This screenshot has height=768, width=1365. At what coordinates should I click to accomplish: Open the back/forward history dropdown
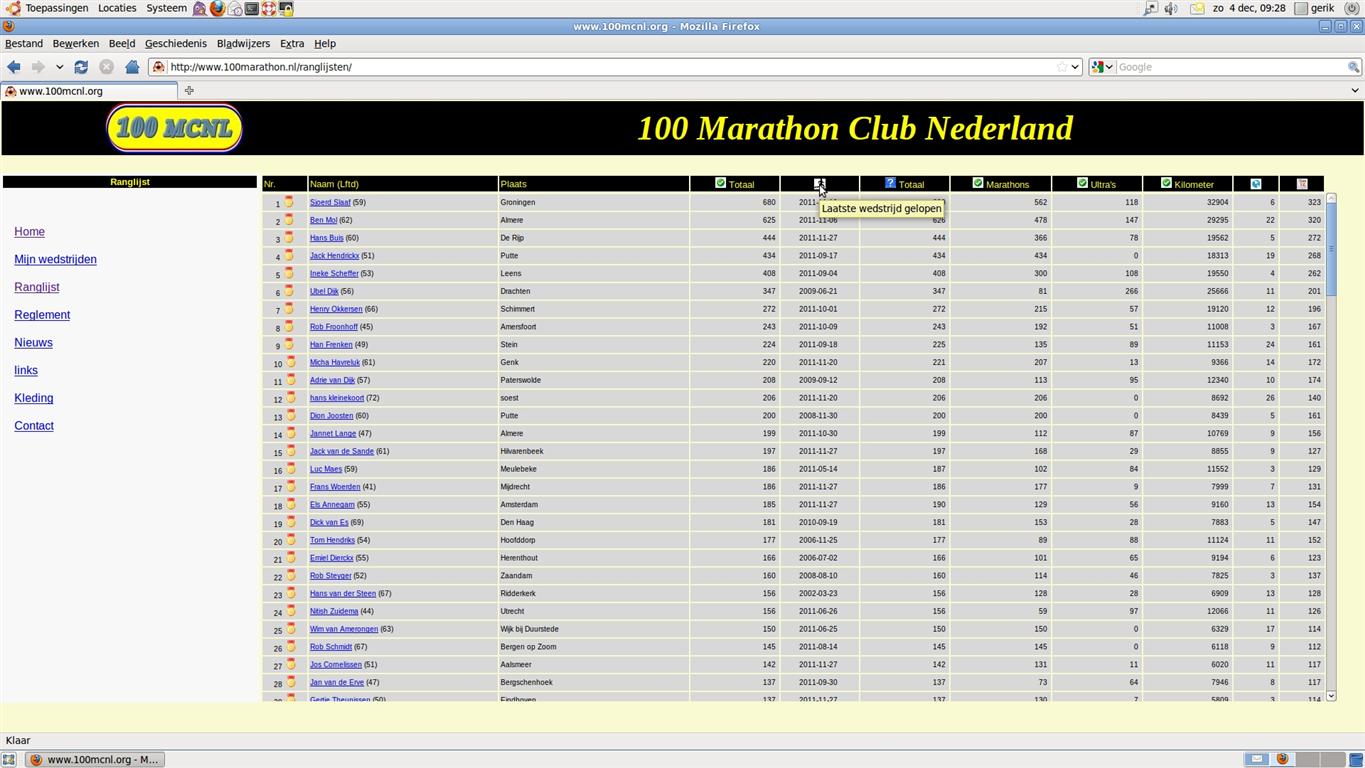click(x=60, y=67)
